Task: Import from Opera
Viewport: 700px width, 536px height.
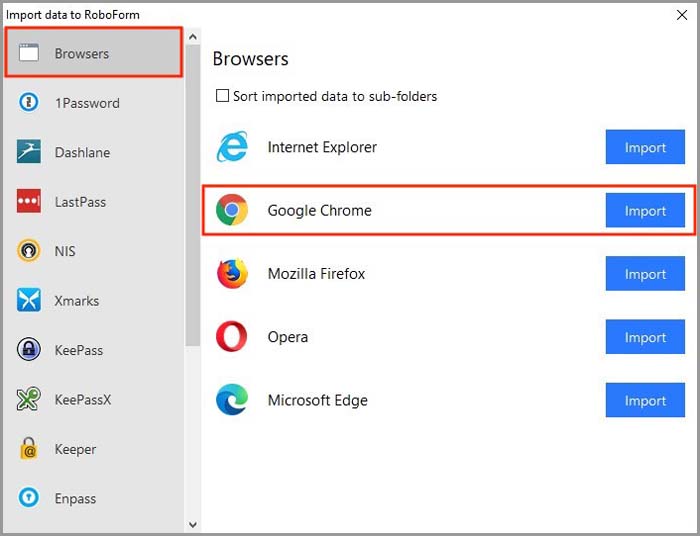Action: (645, 337)
